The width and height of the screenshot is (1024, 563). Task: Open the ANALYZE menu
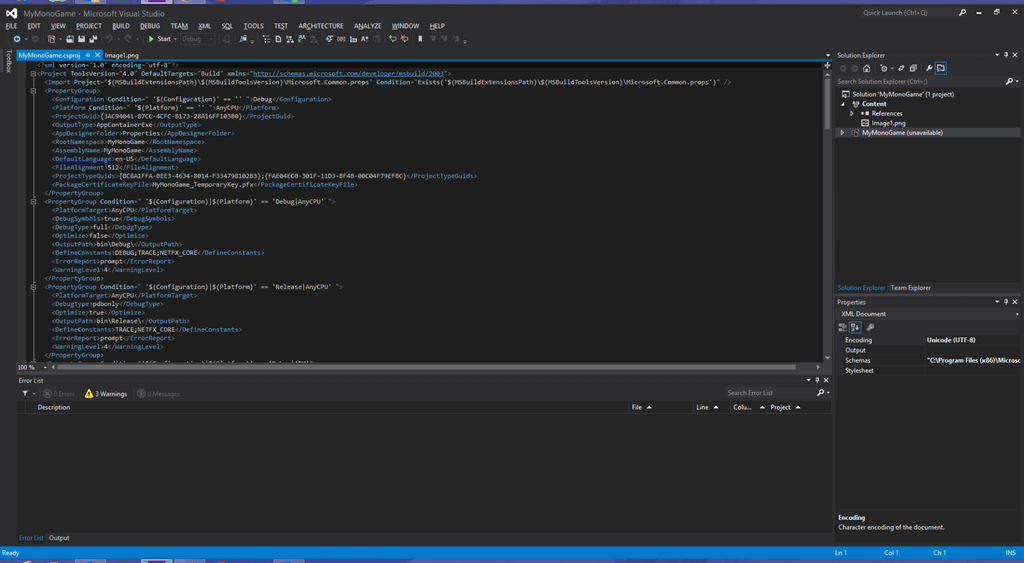coord(368,26)
